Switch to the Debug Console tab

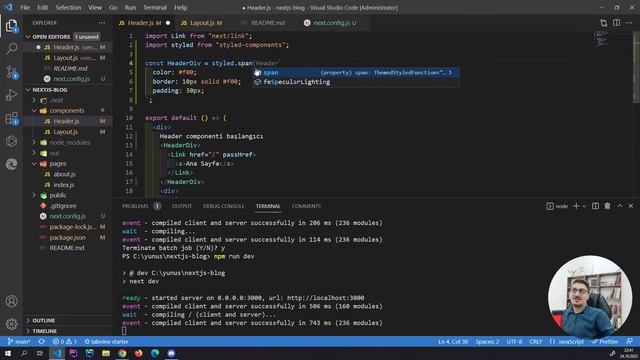pos(223,206)
